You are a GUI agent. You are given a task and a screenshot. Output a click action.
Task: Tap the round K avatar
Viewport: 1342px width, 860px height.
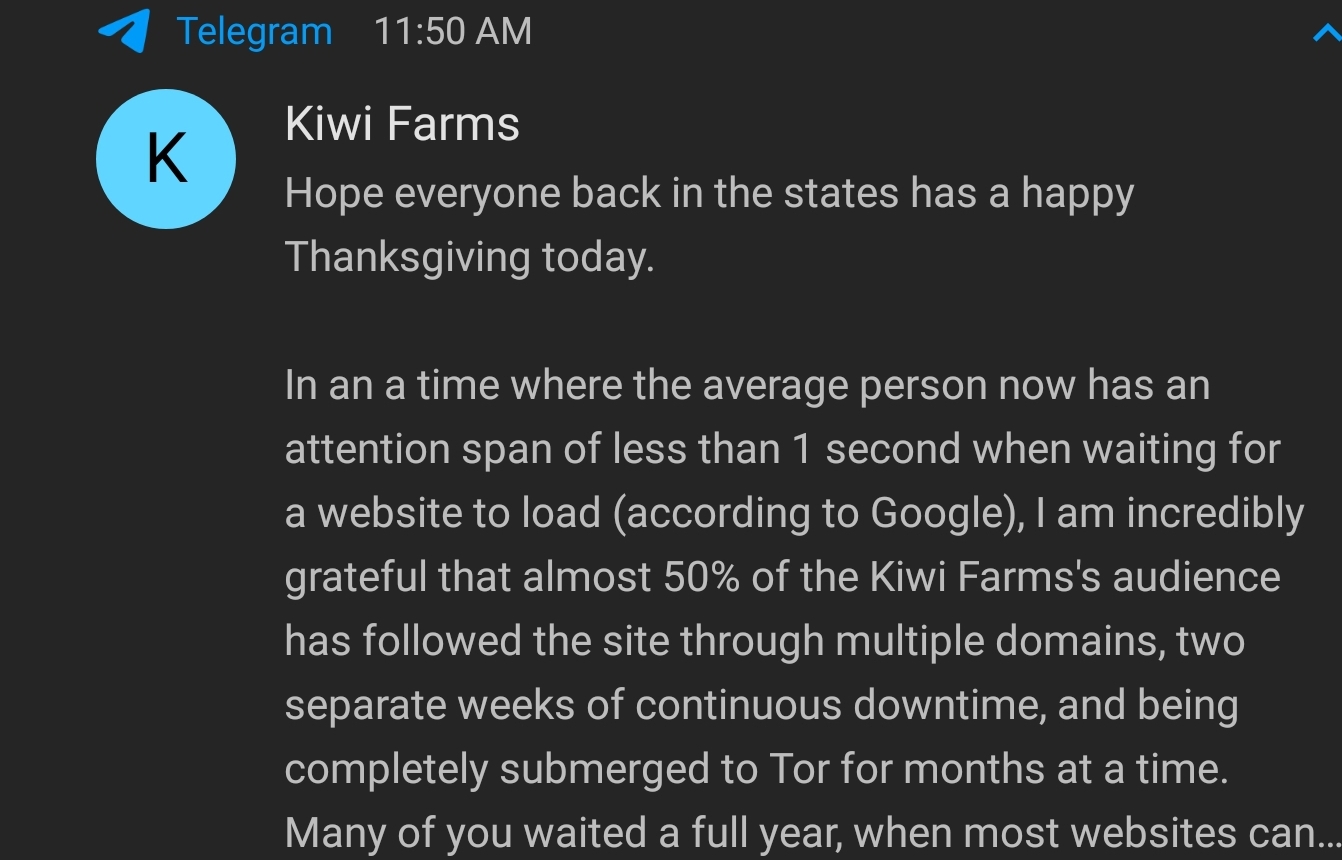[x=166, y=159]
